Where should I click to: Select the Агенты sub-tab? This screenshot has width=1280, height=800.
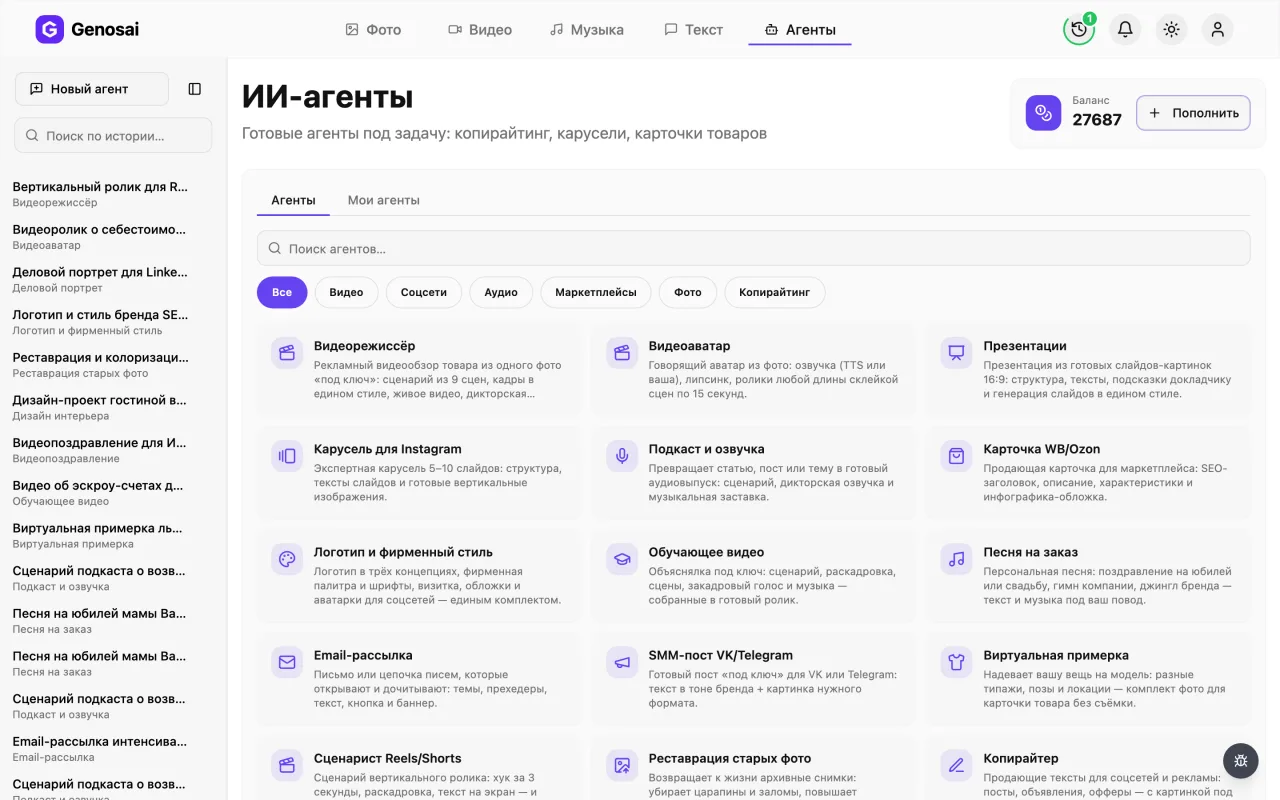(293, 200)
